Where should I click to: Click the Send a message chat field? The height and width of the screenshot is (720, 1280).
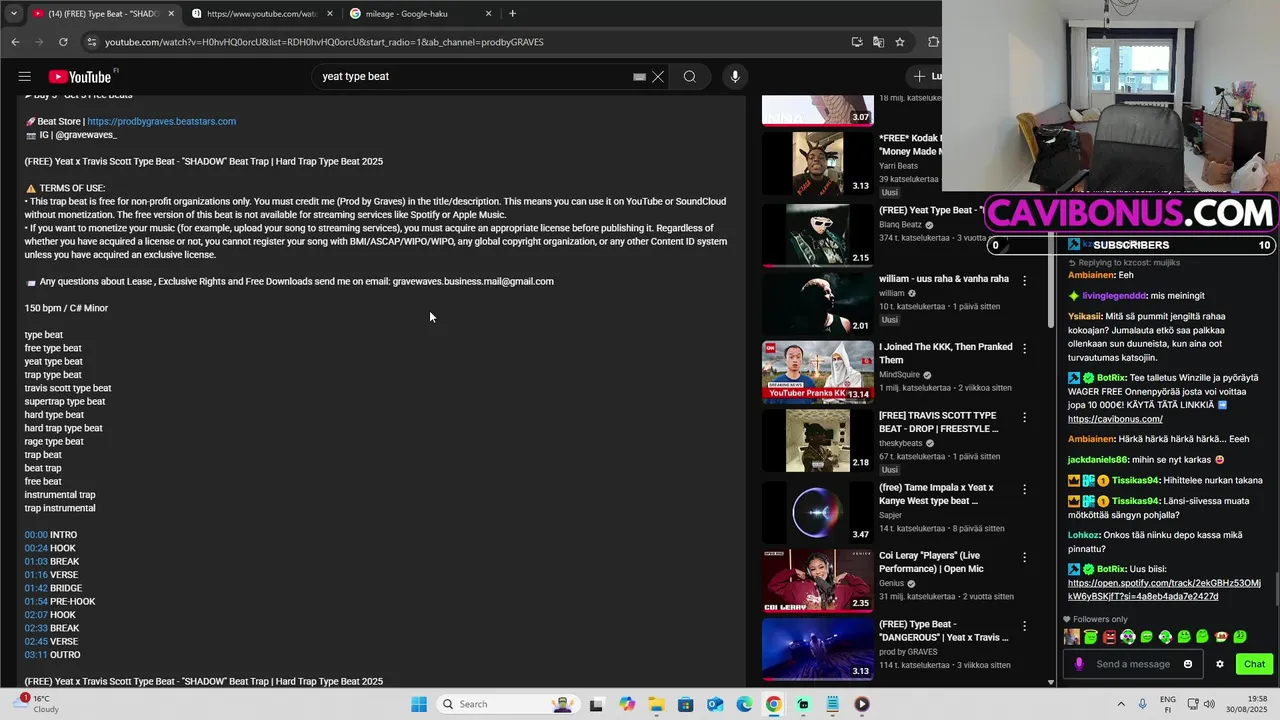[x=1132, y=664]
